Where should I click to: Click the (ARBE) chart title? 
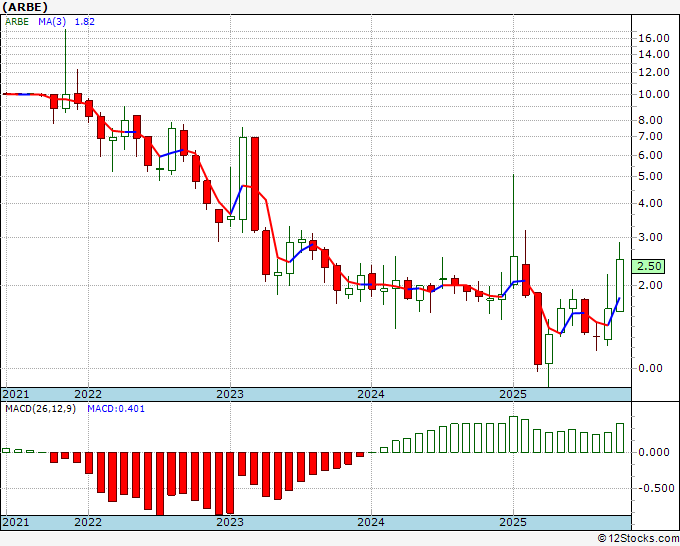(x=25, y=7)
